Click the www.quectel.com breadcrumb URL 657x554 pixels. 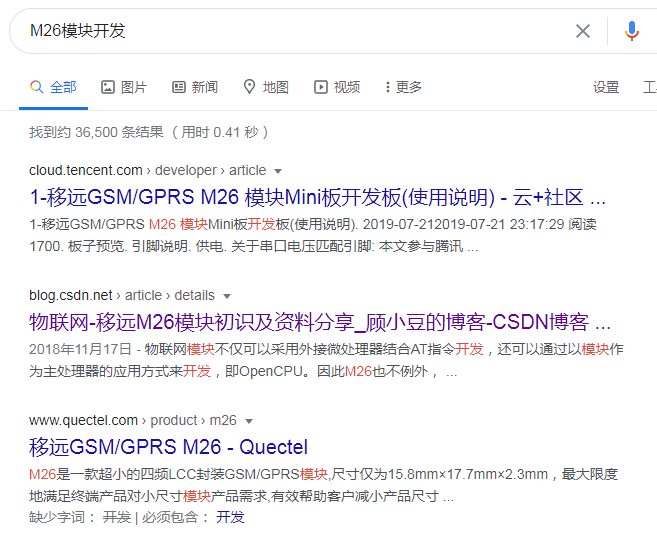(132, 420)
